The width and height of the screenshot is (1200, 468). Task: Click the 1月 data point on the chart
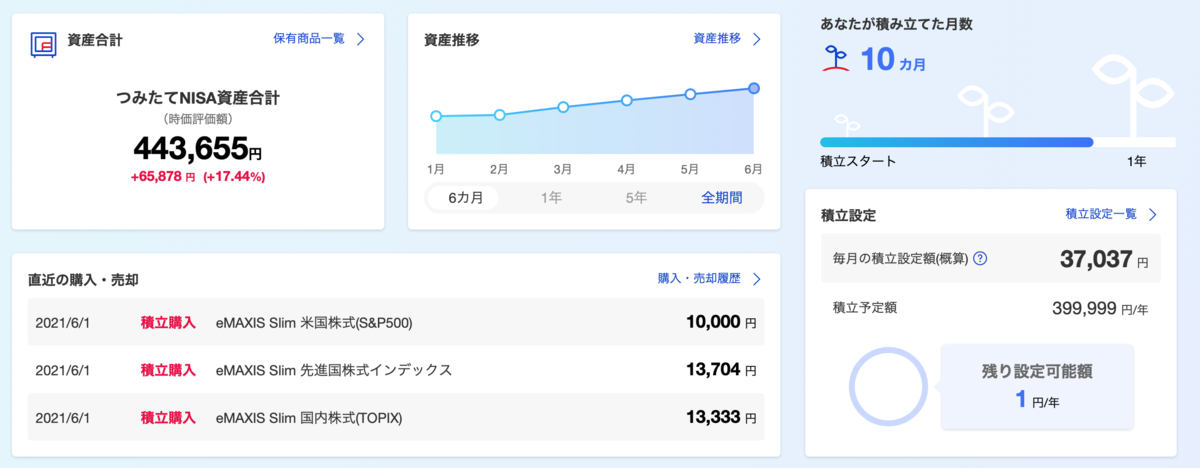(436, 116)
